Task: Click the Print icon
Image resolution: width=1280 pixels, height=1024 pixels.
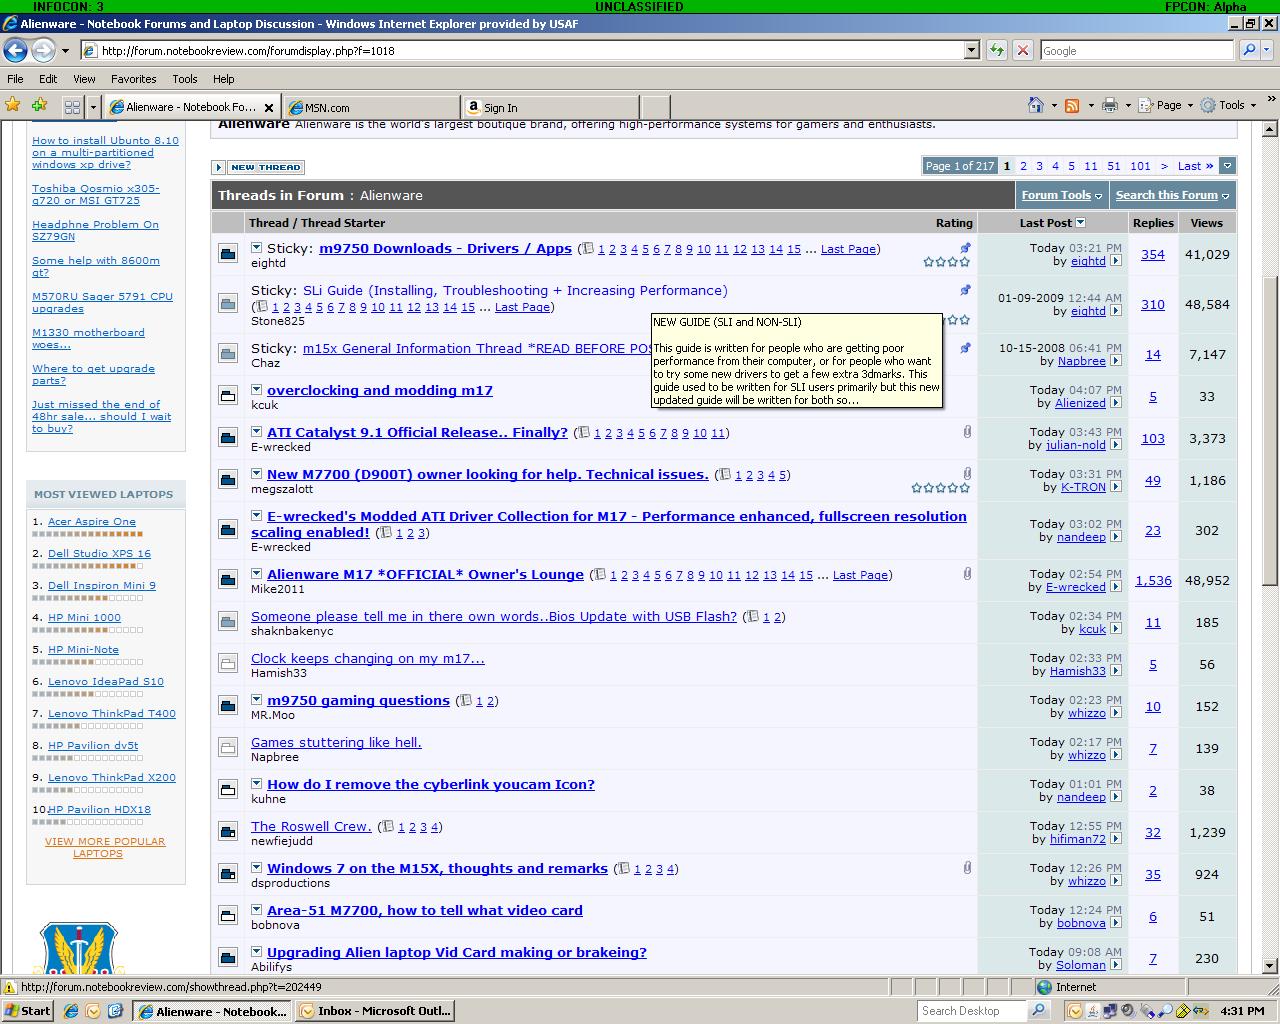Action: pyautogui.click(x=1110, y=105)
